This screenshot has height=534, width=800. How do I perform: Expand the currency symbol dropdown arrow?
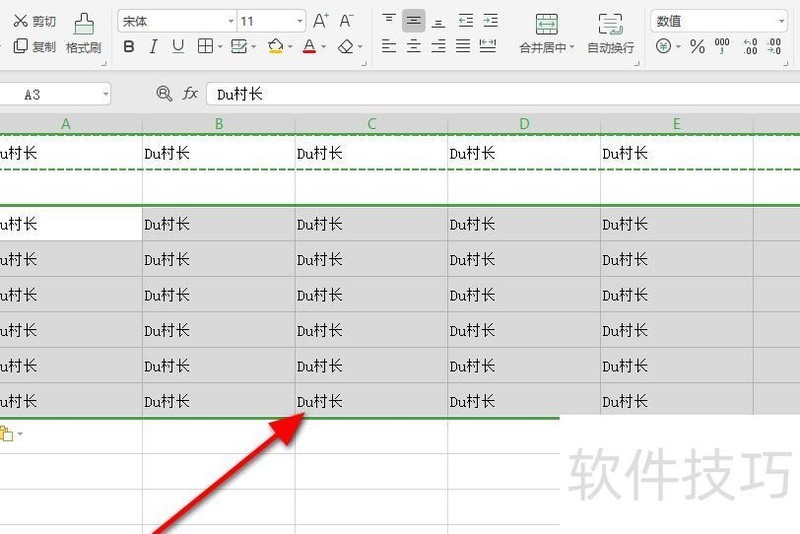[679, 47]
